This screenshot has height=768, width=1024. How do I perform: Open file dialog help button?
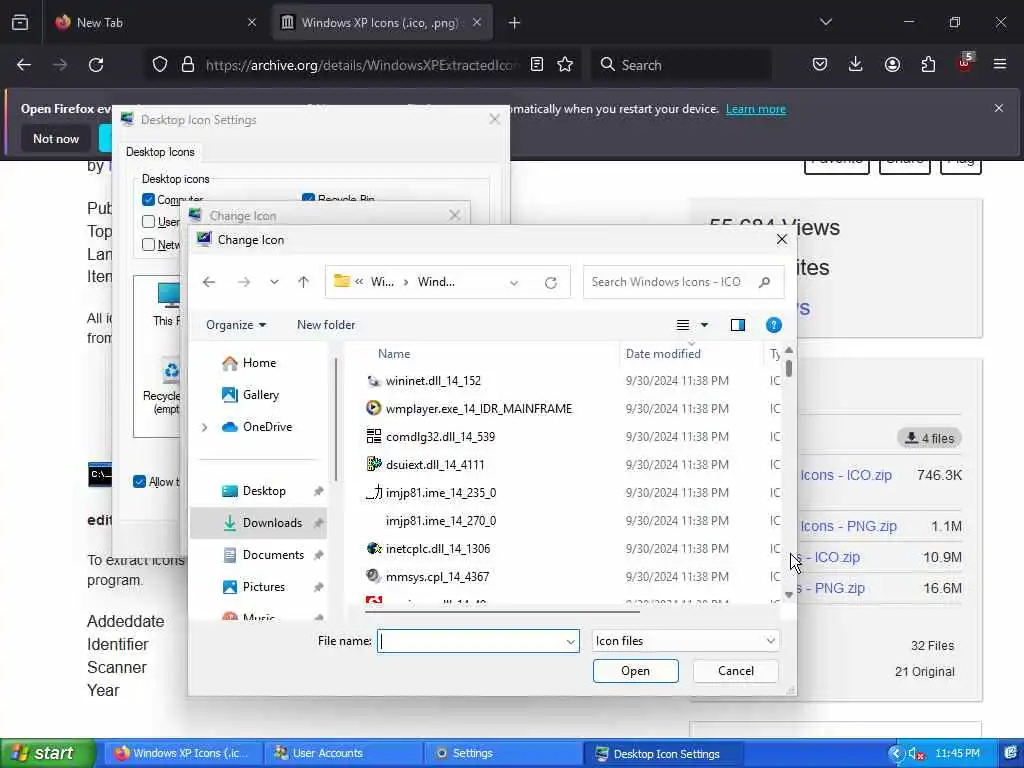pos(773,325)
